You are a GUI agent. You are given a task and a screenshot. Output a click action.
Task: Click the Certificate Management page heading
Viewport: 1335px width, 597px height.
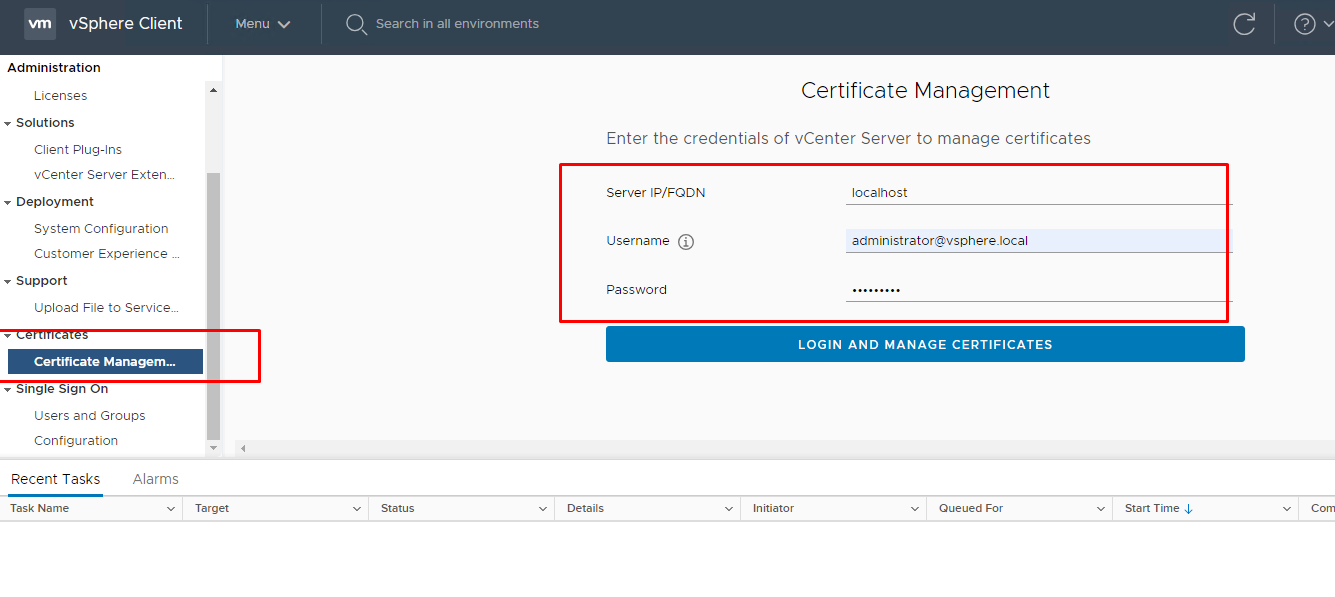pyautogui.click(x=925, y=91)
